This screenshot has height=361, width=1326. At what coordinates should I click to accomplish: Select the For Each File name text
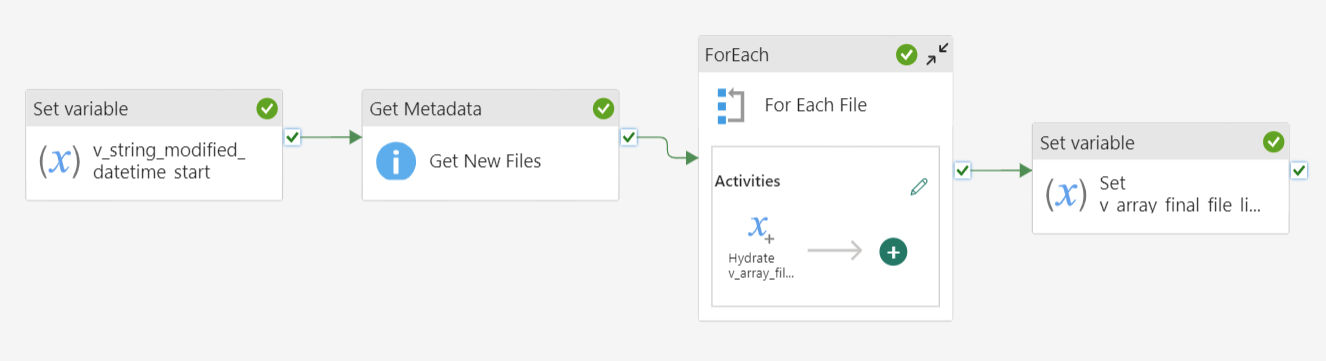coord(815,105)
